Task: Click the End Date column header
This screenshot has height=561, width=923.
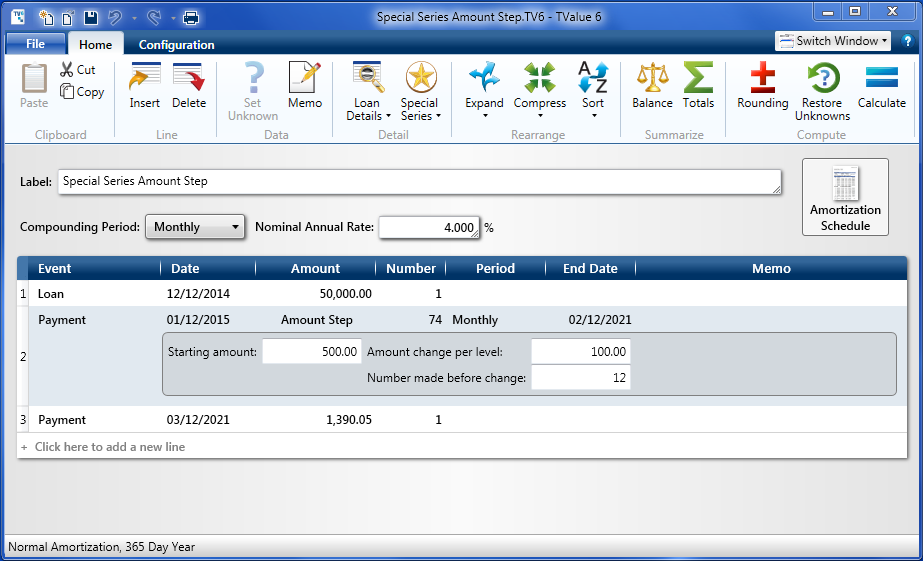Action: tap(590, 268)
